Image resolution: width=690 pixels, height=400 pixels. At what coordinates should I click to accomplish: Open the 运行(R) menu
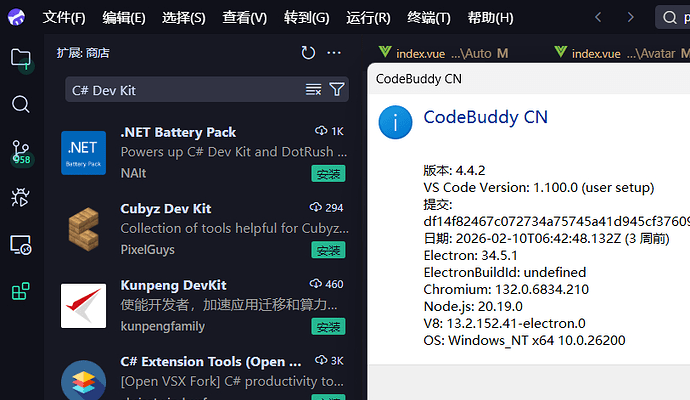(368, 18)
